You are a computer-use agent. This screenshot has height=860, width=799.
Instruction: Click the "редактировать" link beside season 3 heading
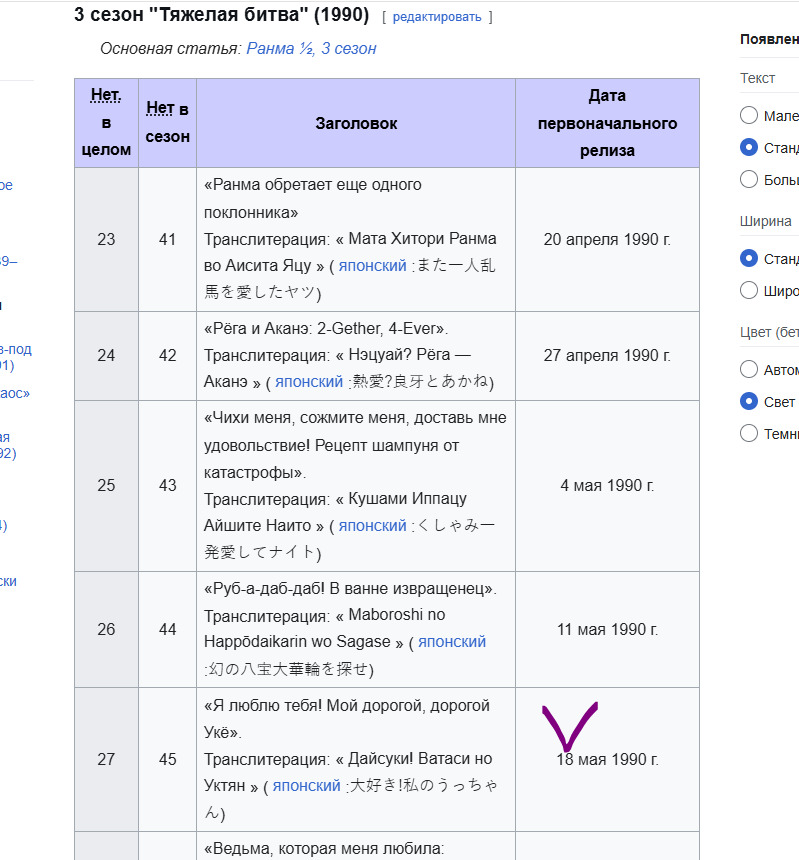pyautogui.click(x=437, y=17)
